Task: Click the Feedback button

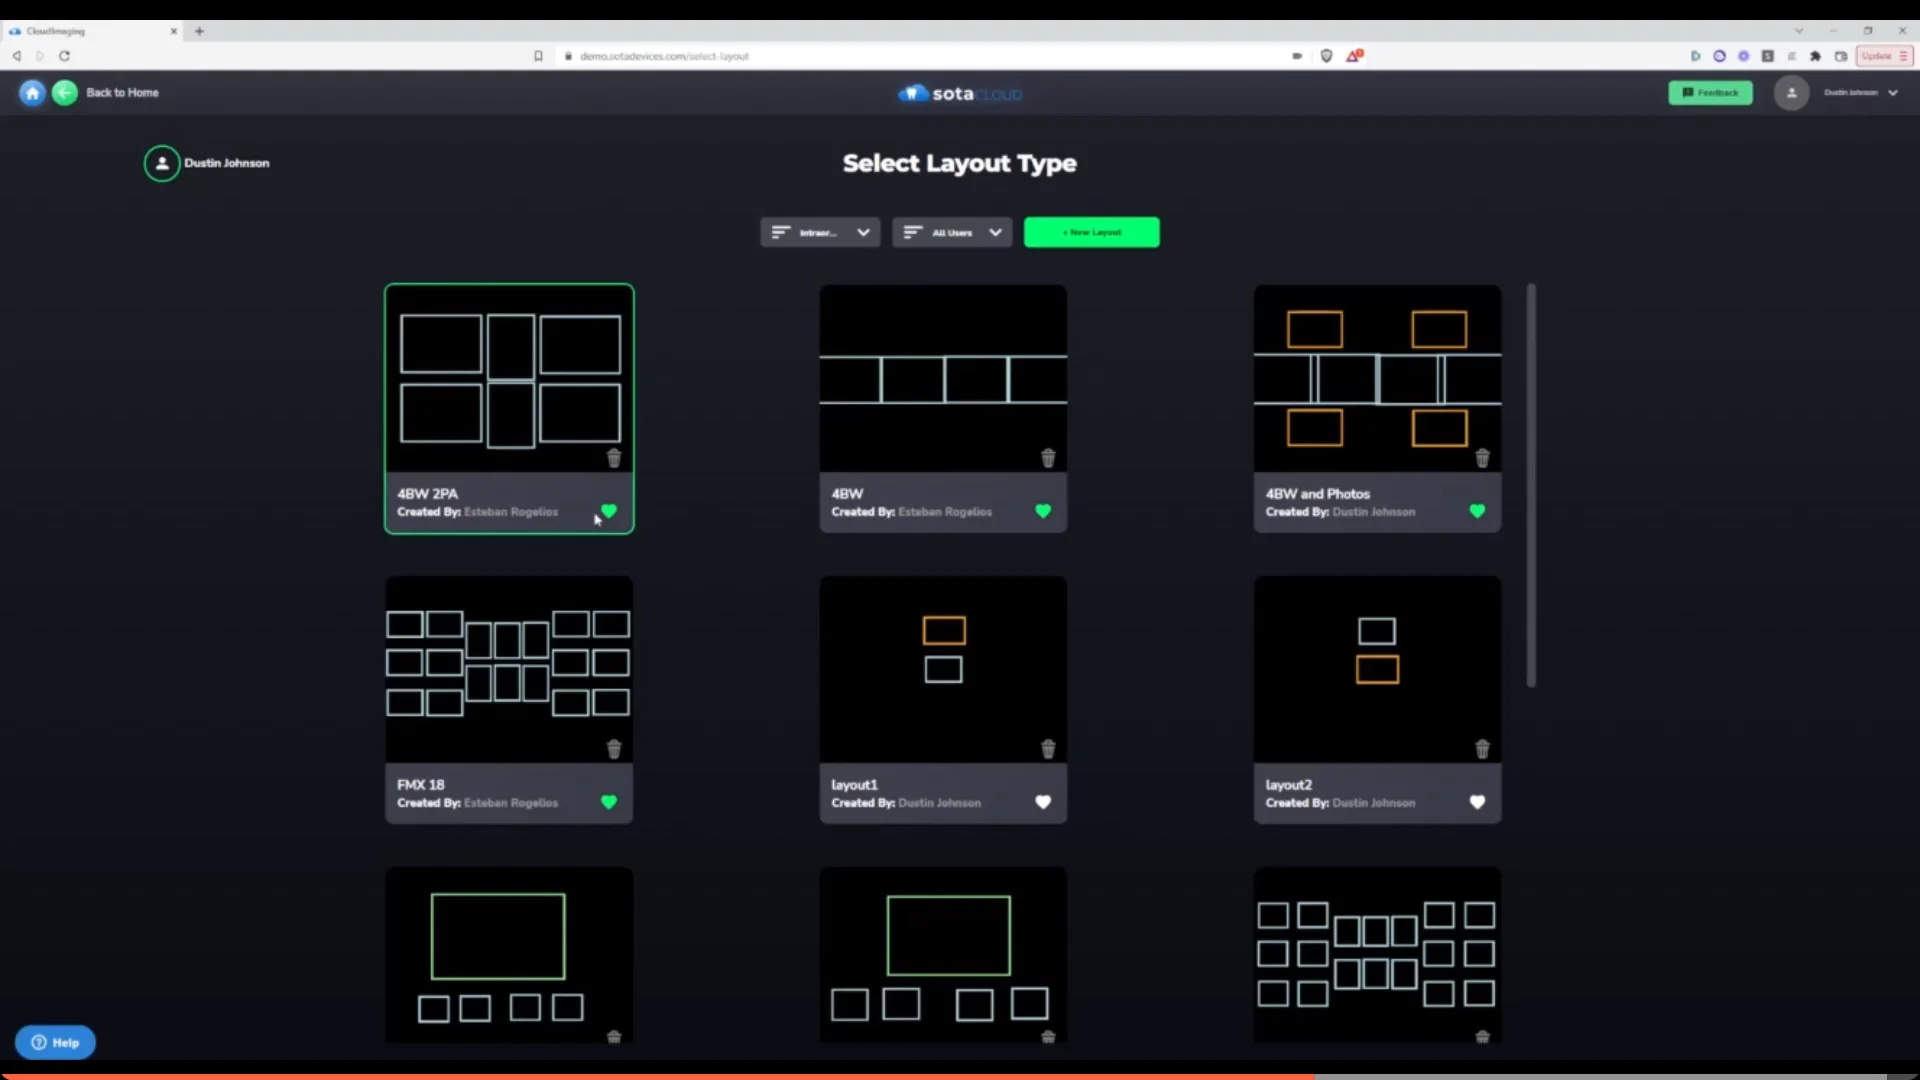Action: (x=1710, y=92)
